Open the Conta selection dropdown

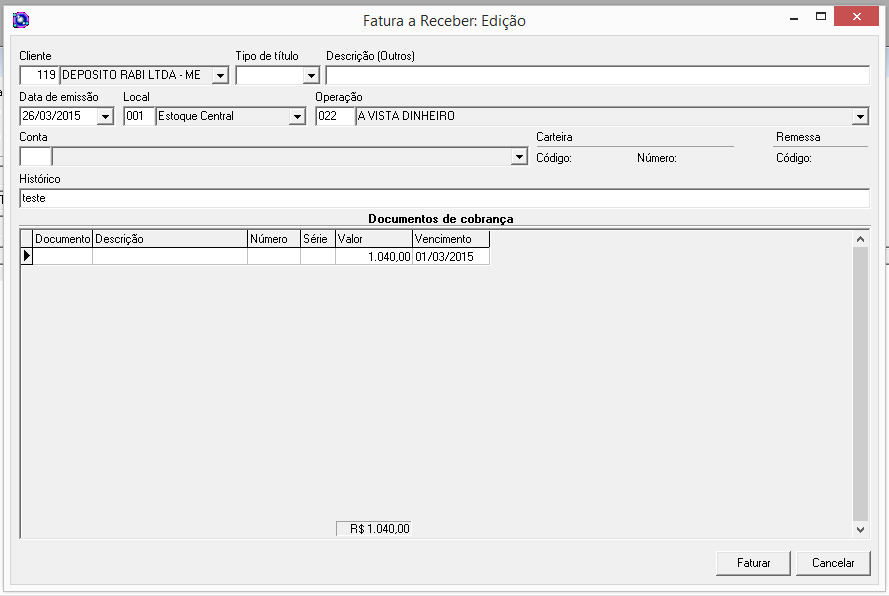pos(519,156)
